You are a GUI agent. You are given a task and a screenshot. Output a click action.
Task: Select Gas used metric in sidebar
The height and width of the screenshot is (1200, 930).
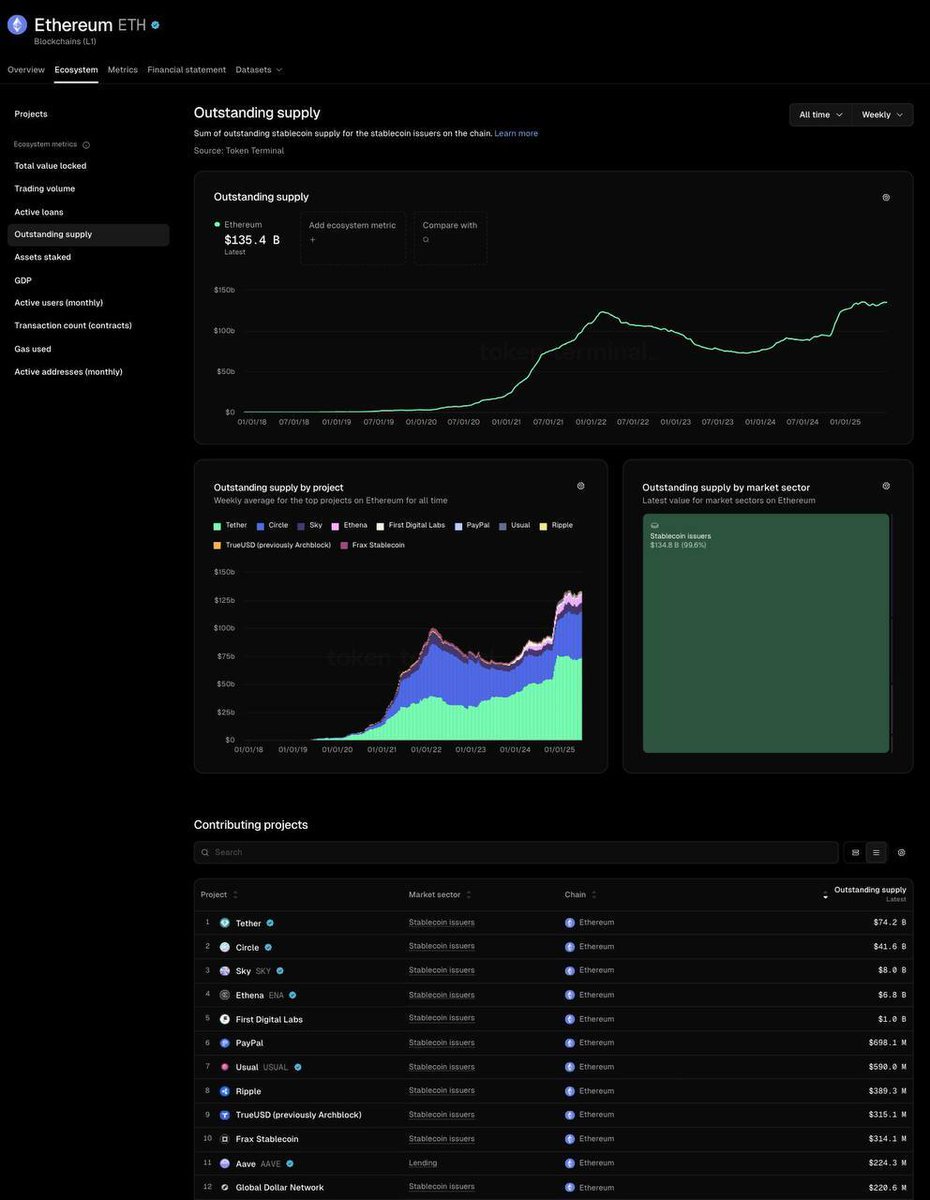click(33, 349)
